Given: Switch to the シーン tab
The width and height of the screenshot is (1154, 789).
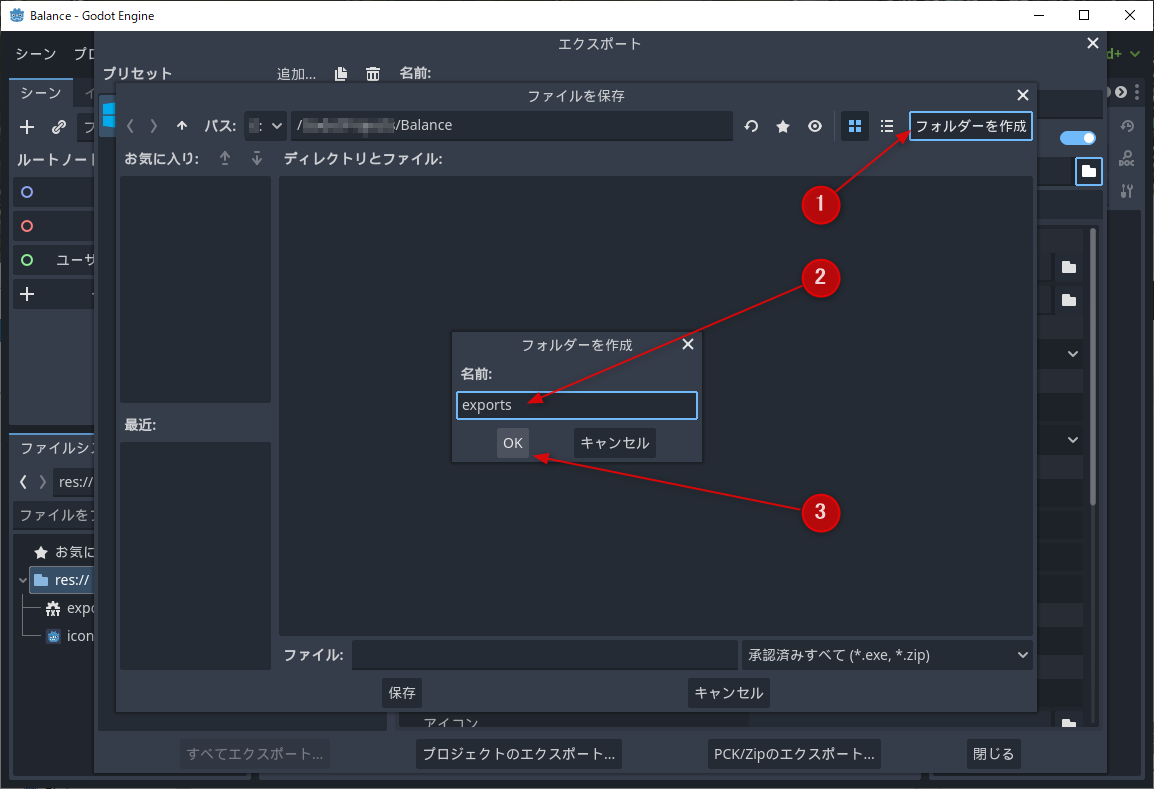Looking at the screenshot, I should coord(40,92).
